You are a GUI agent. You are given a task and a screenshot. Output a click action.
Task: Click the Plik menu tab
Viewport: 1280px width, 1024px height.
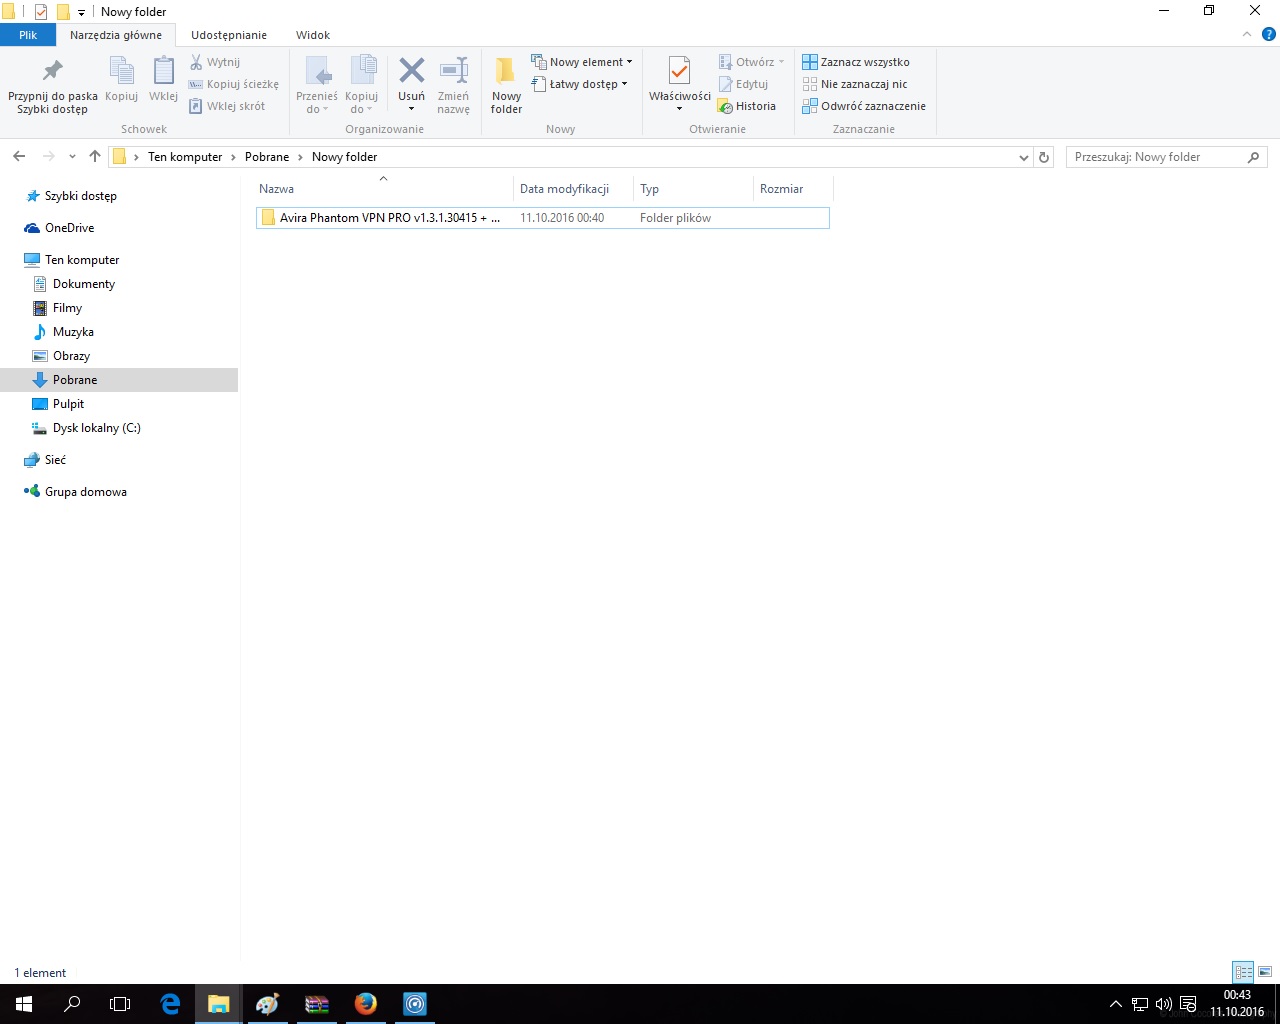(x=28, y=35)
